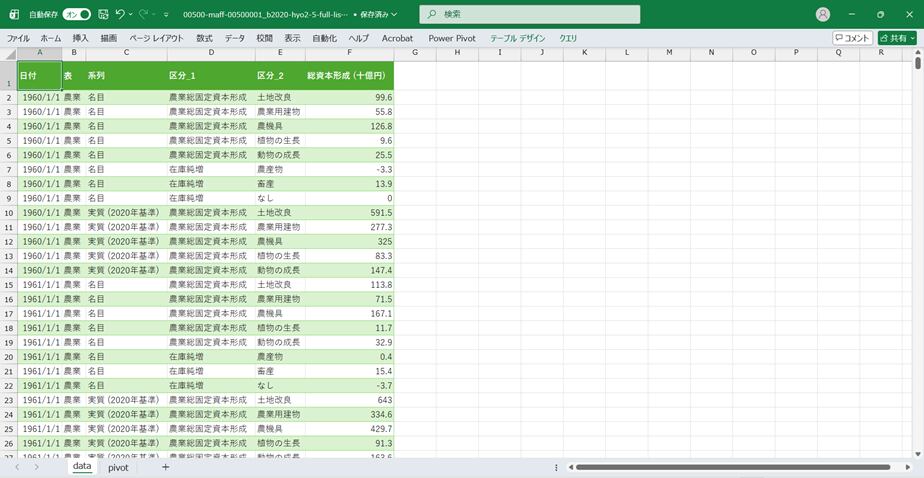
Task: Add a new sheet with plus icon
Action: click(166, 467)
